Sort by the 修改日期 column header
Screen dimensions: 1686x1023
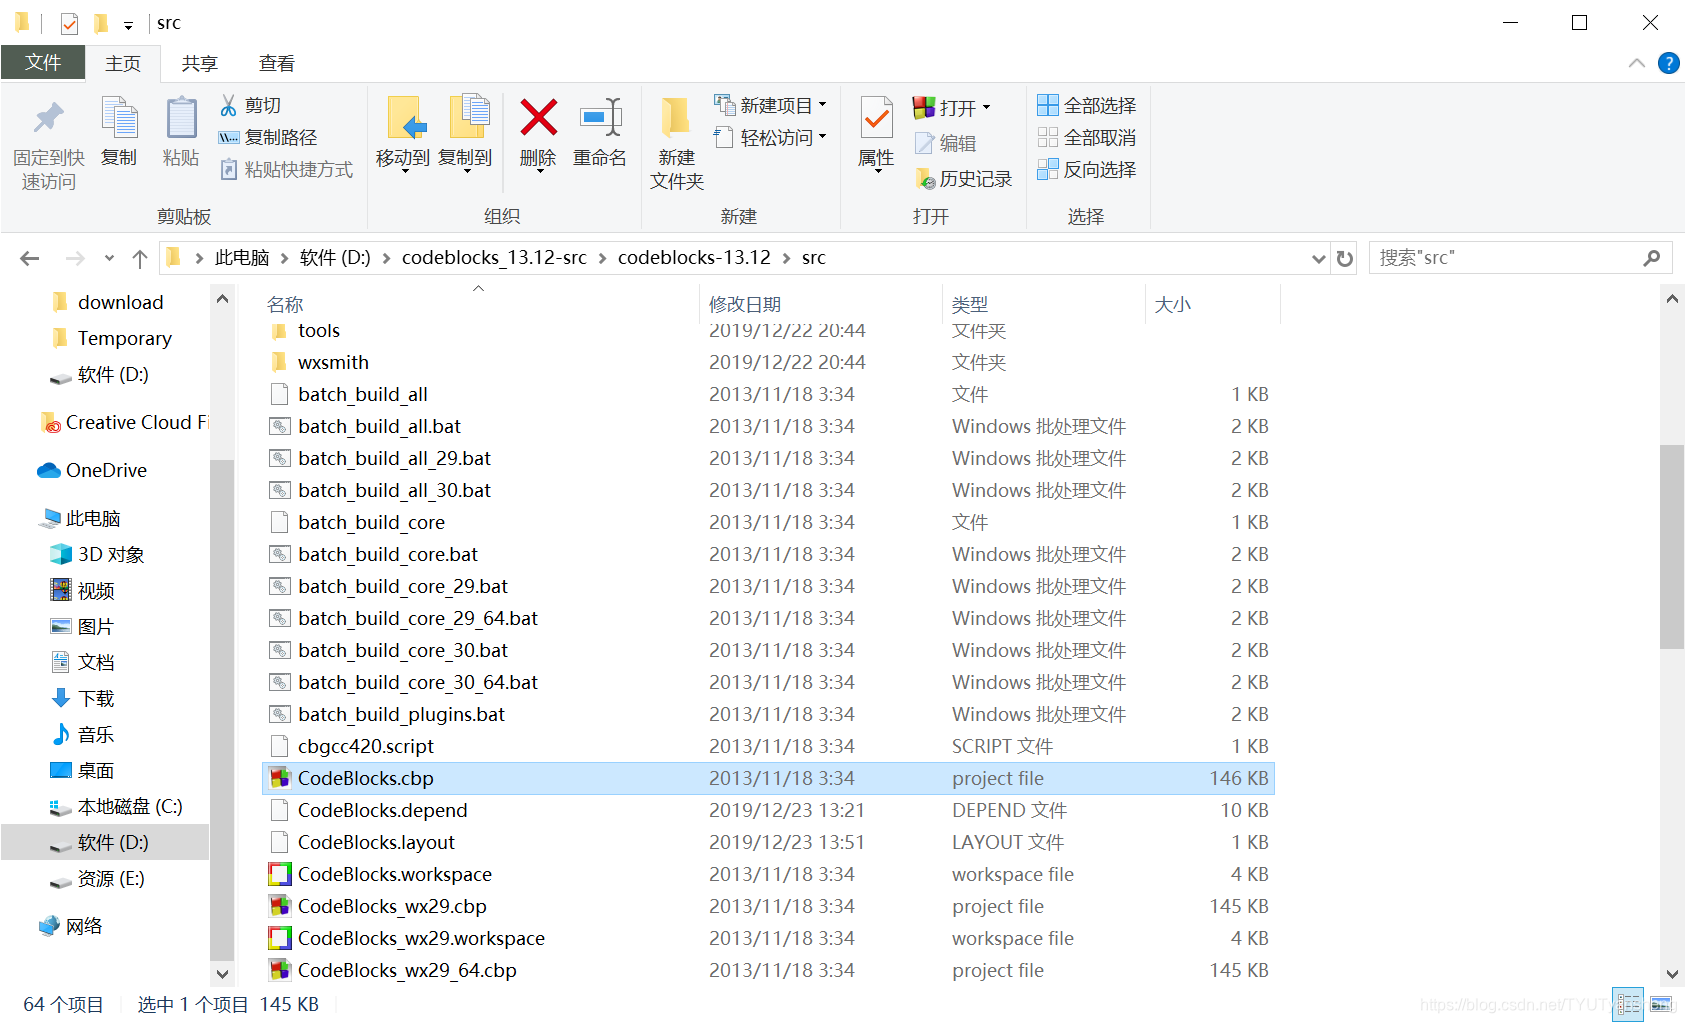coord(745,304)
